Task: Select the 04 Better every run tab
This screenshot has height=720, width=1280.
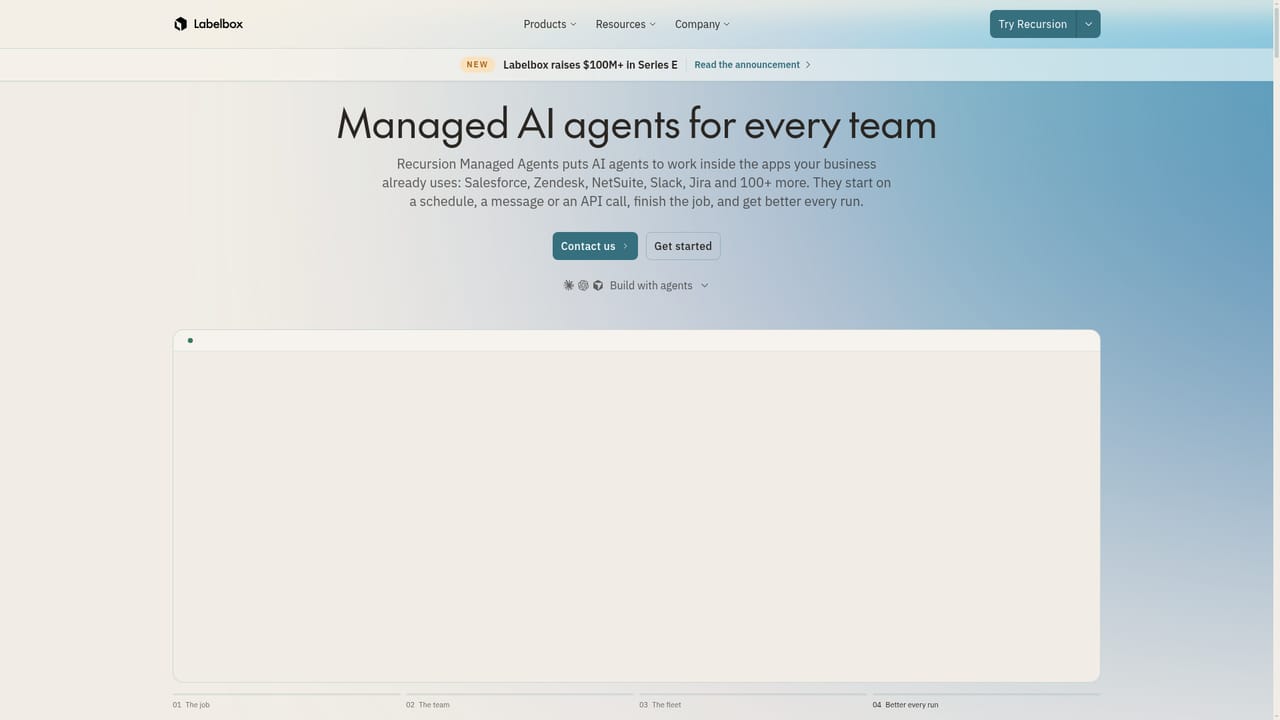Action: pos(986,700)
